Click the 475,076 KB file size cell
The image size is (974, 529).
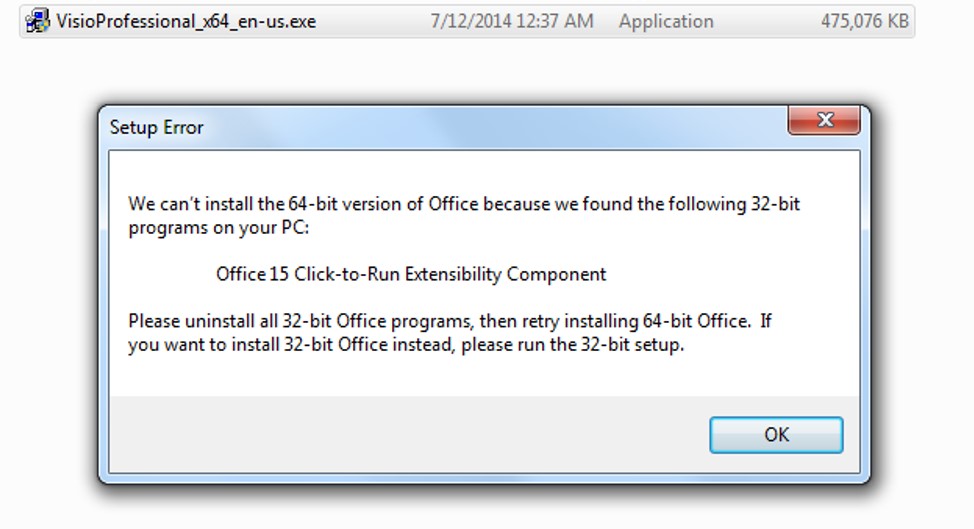tap(865, 22)
